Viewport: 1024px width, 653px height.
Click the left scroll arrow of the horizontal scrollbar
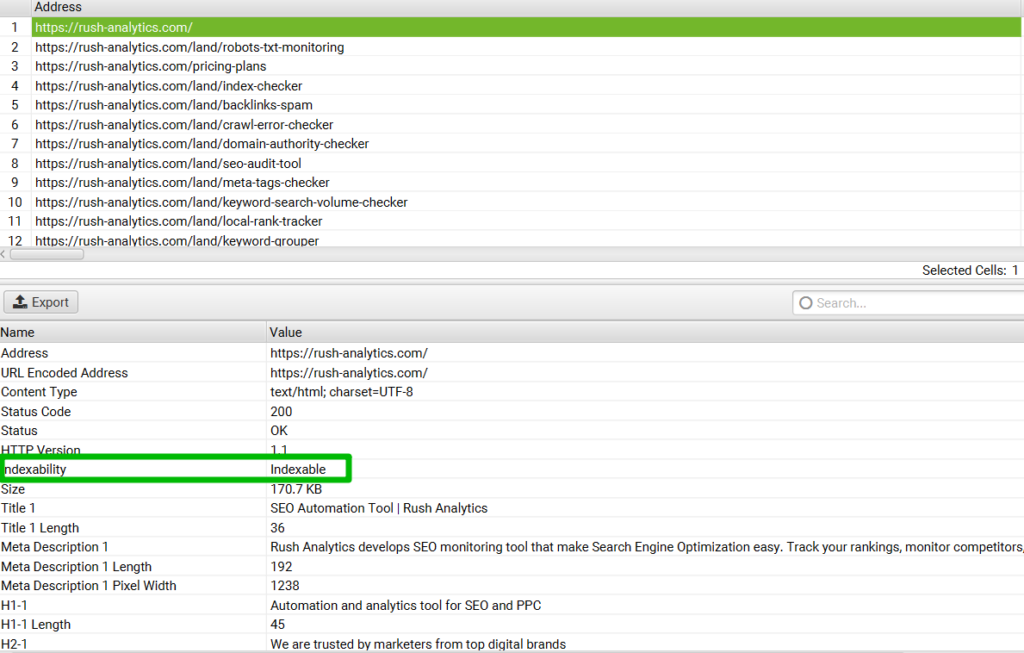(x=4, y=254)
